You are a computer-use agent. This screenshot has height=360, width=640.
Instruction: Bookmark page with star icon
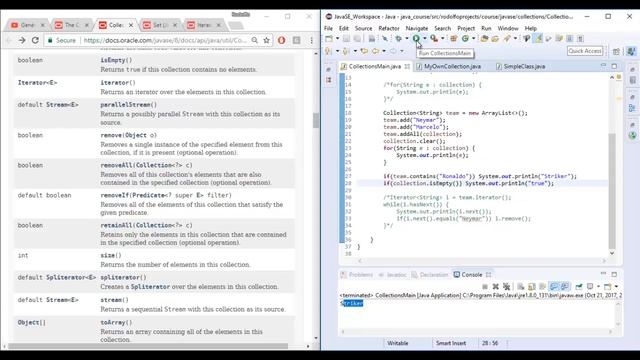click(267, 40)
